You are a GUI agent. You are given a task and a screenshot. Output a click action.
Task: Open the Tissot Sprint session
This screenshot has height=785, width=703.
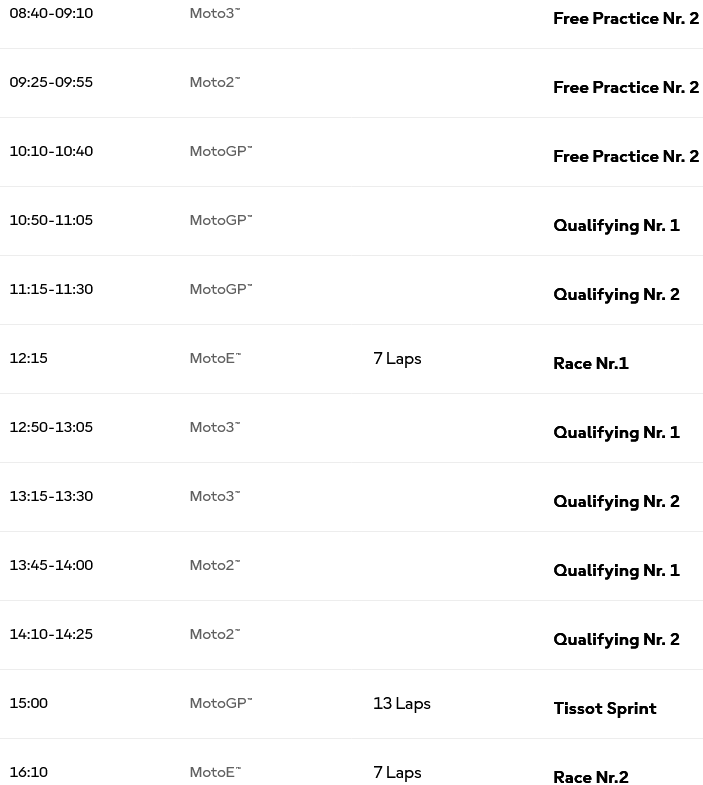tap(605, 708)
